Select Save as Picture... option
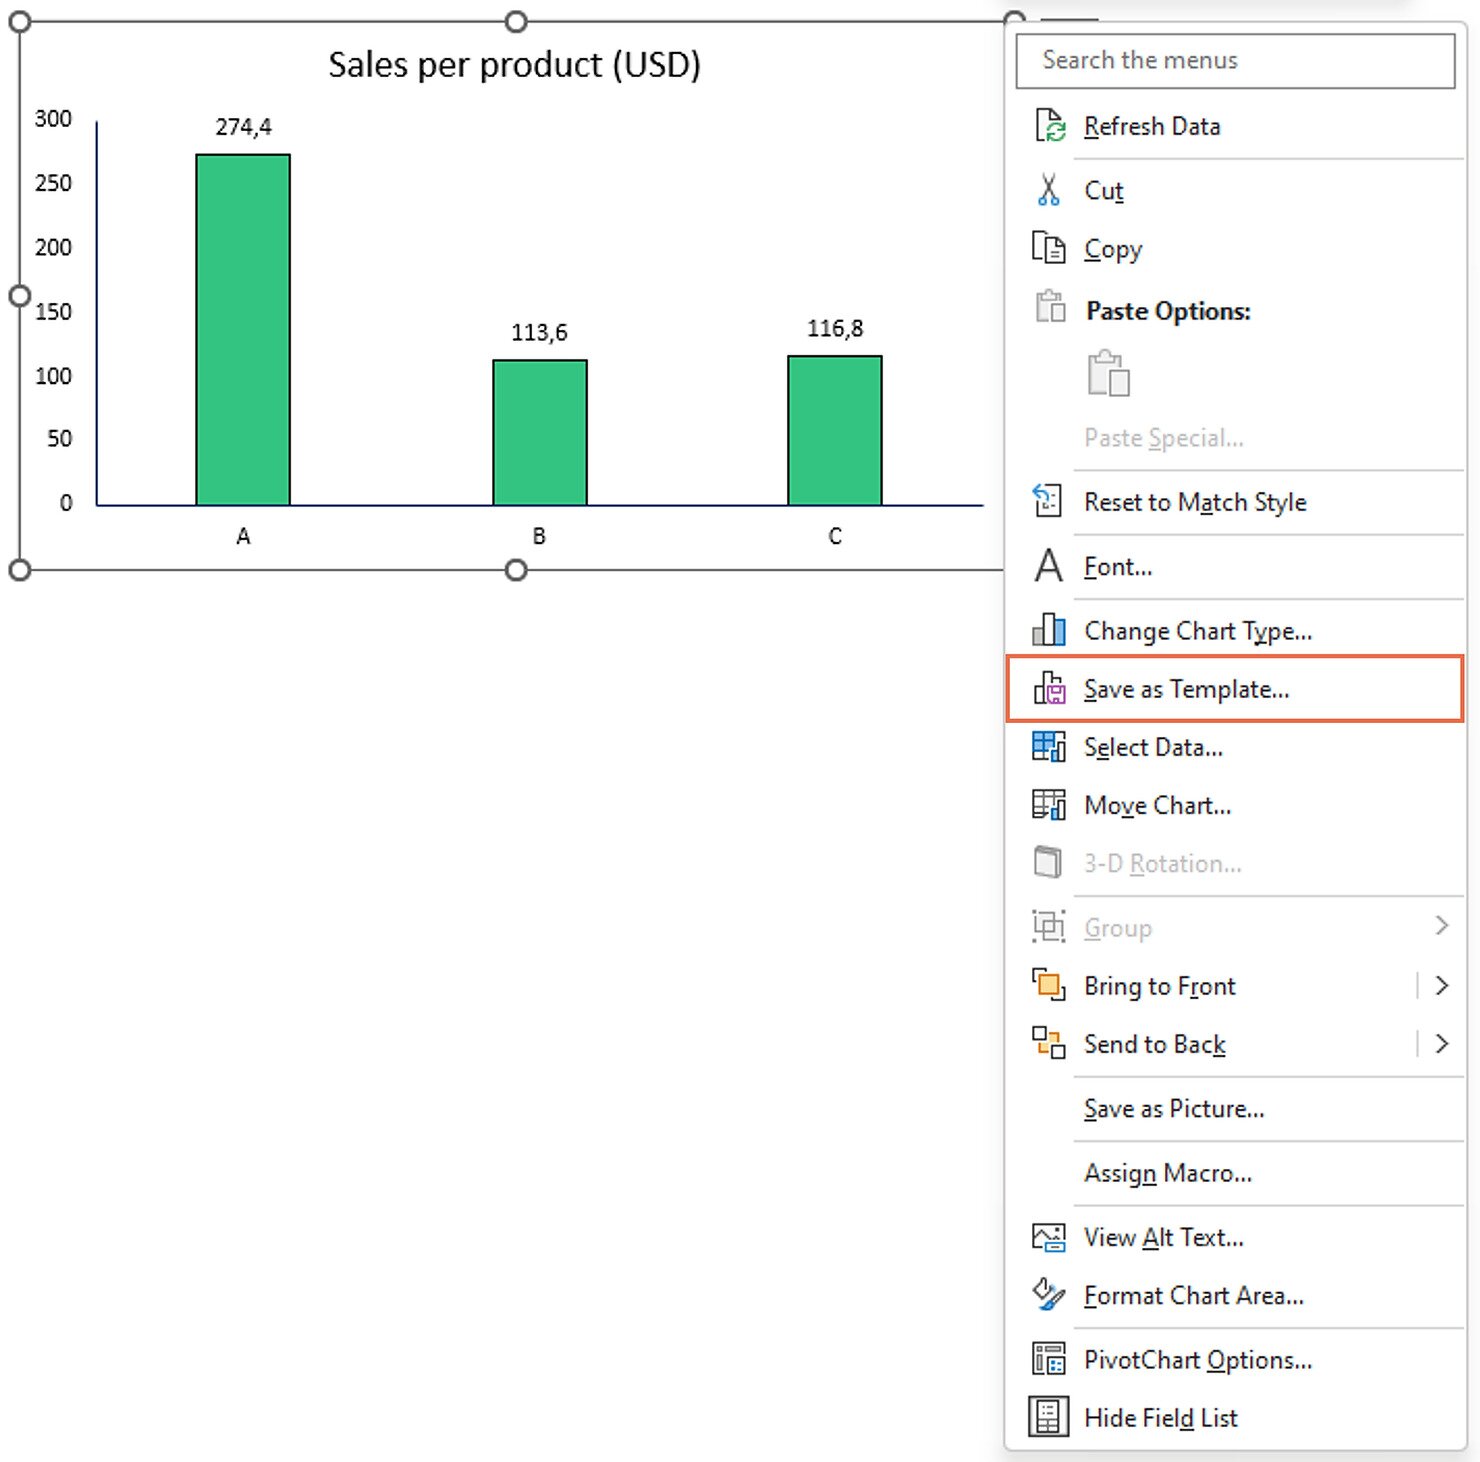Viewport: 1480px width, 1462px height. 1174,1109
